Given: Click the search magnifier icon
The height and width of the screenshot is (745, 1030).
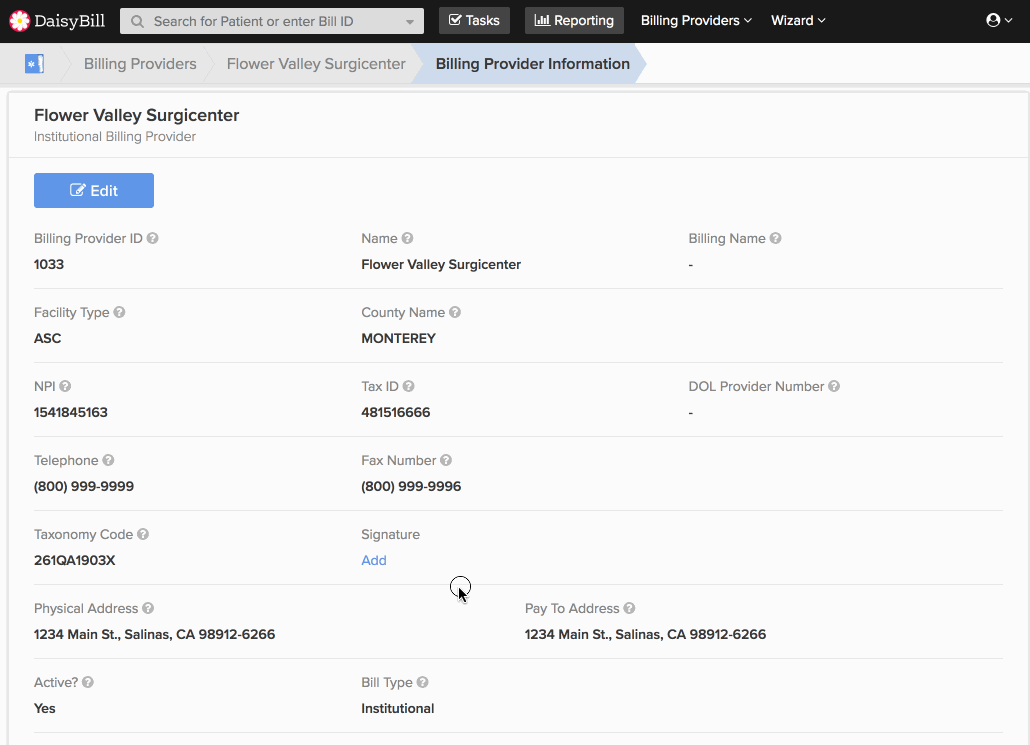Looking at the screenshot, I should (137, 22).
